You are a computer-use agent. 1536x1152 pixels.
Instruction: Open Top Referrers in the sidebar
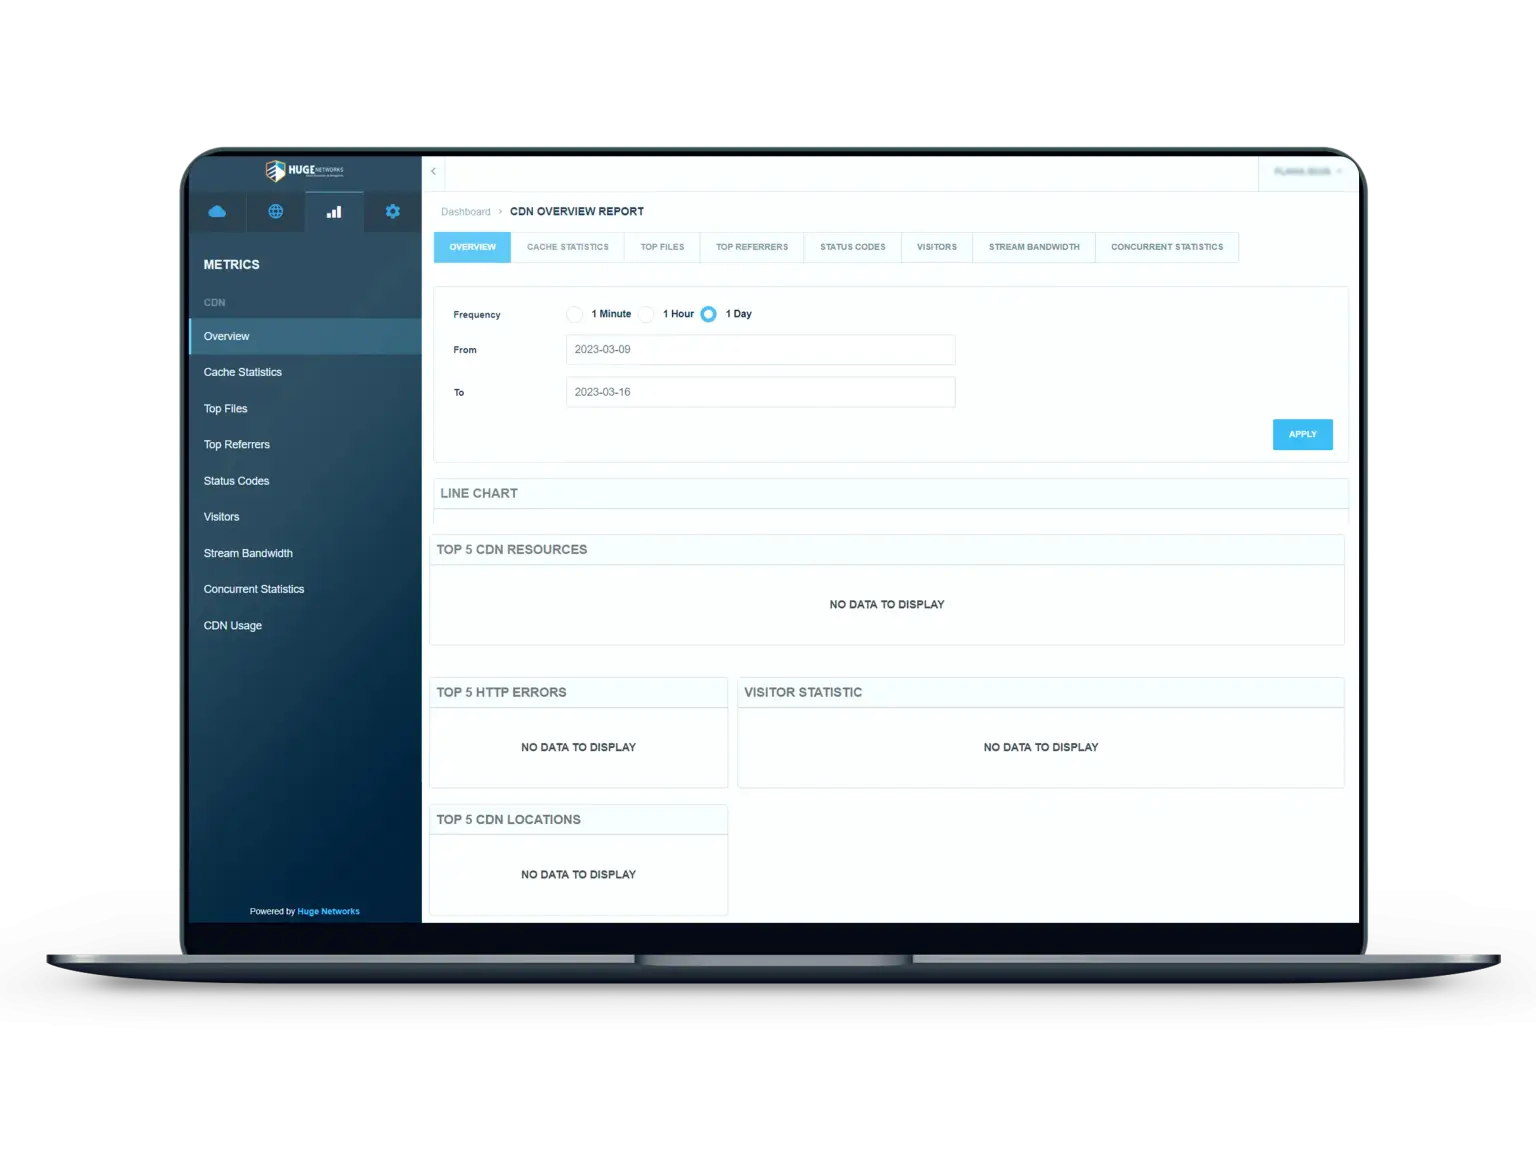click(x=237, y=445)
